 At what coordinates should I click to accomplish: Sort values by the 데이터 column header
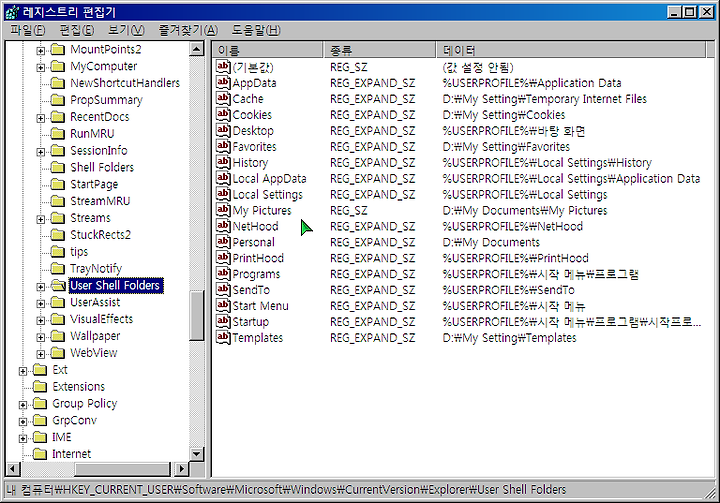click(x=571, y=50)
